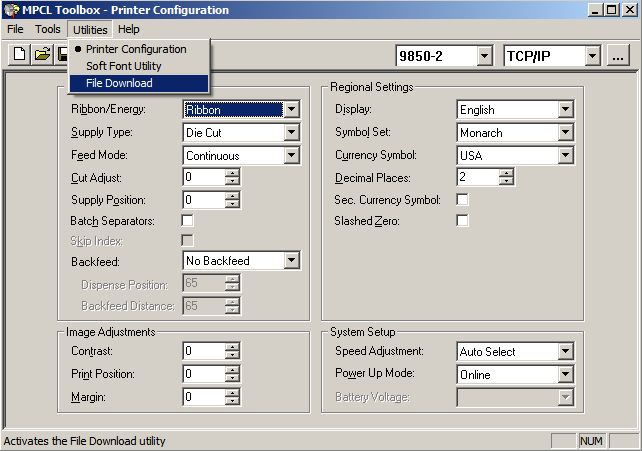The image size is (642, 451).
Task: Click the Contrast spinner arrows
Action: tap(232, 351)
